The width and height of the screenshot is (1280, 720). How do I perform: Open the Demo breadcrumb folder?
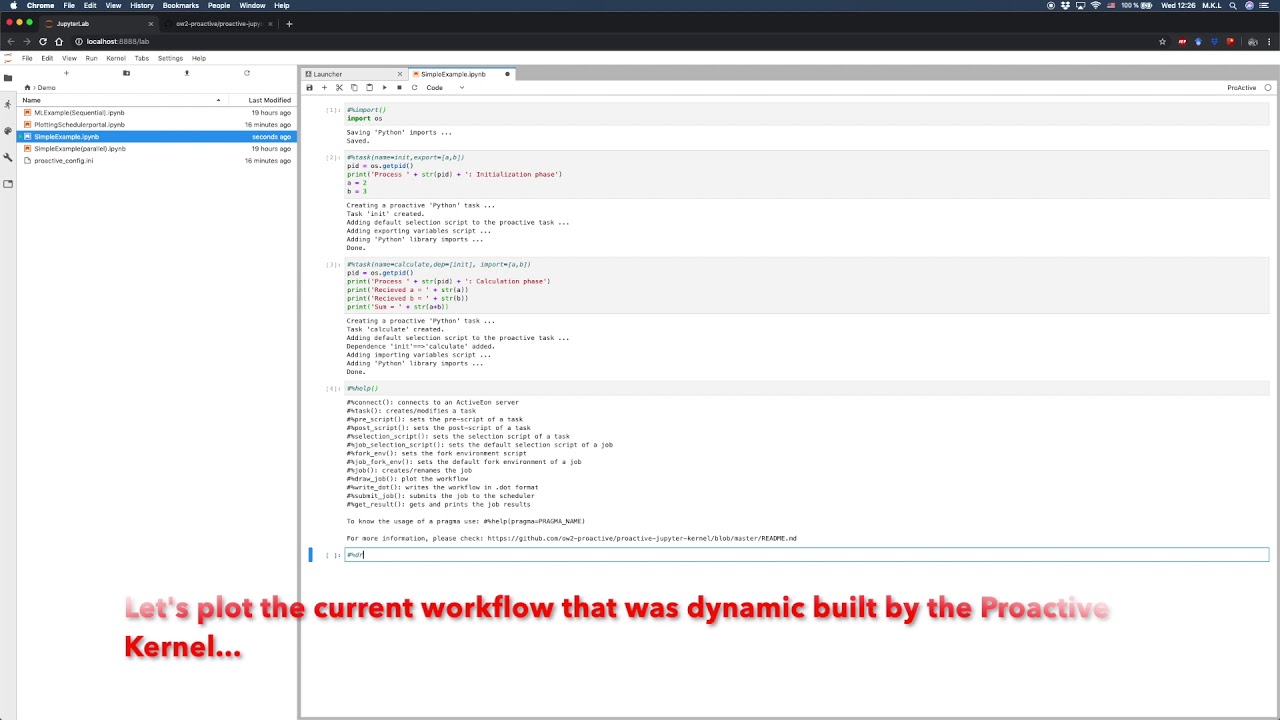coord(47,88)
